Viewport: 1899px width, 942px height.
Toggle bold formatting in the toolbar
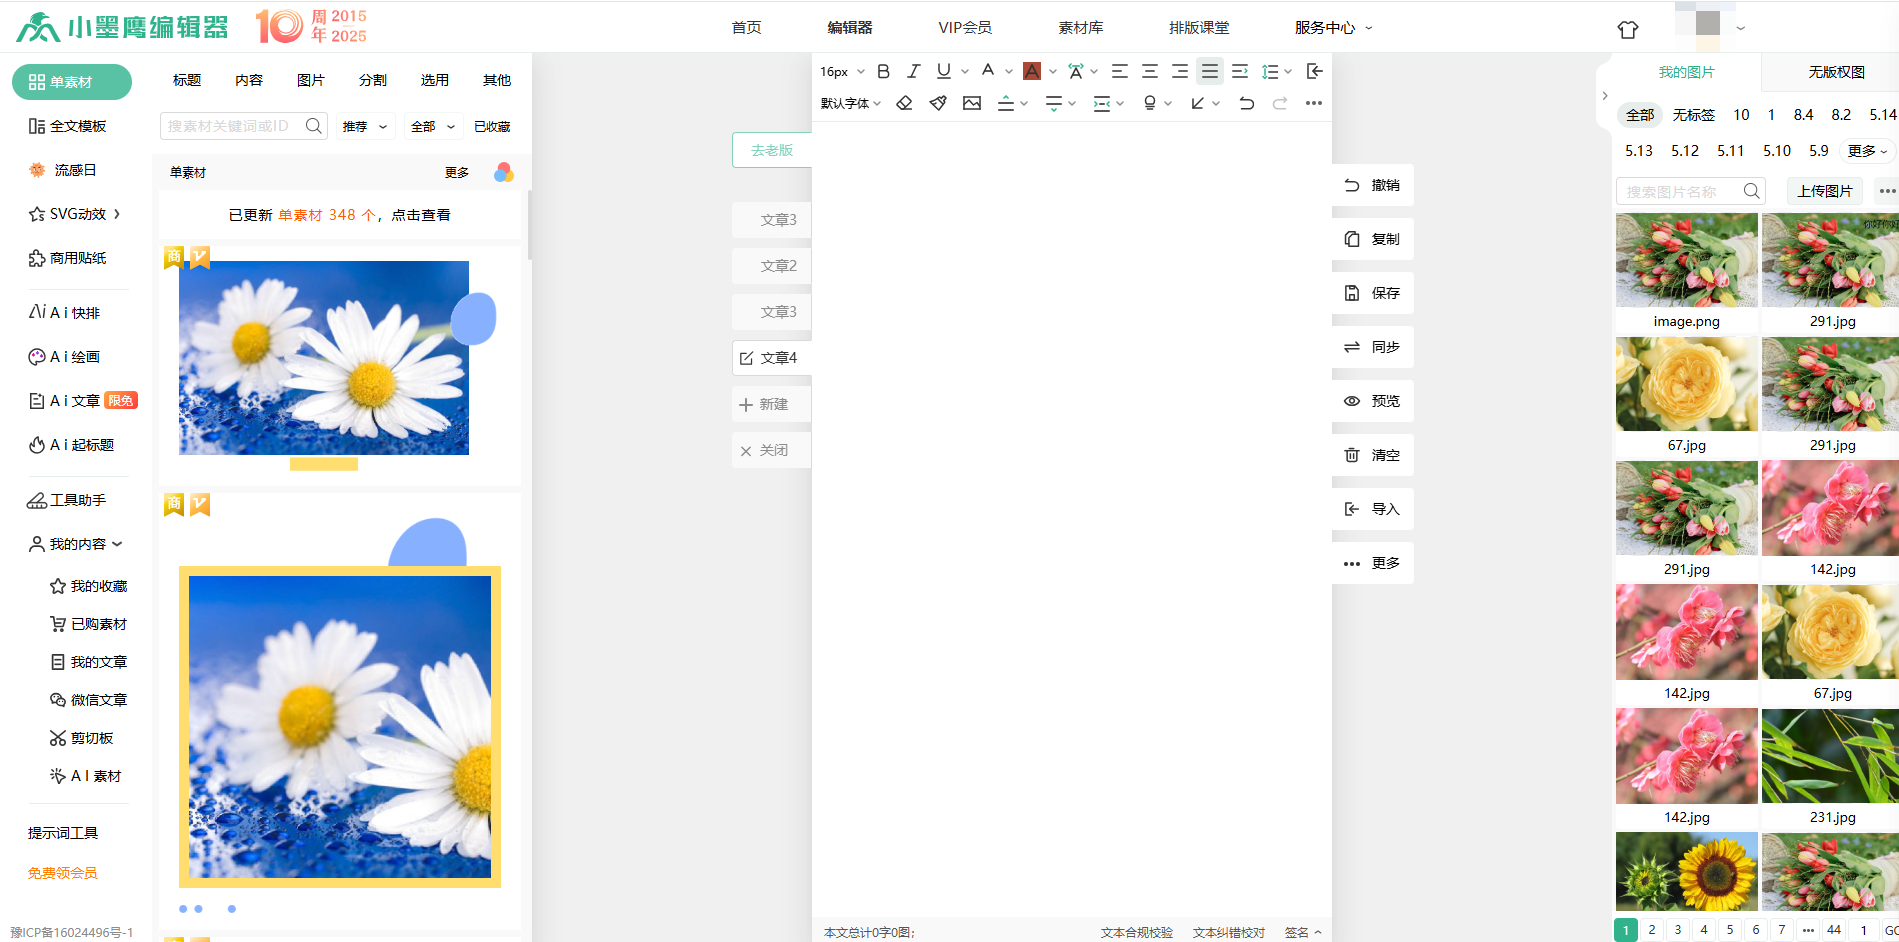pos(882,70)
